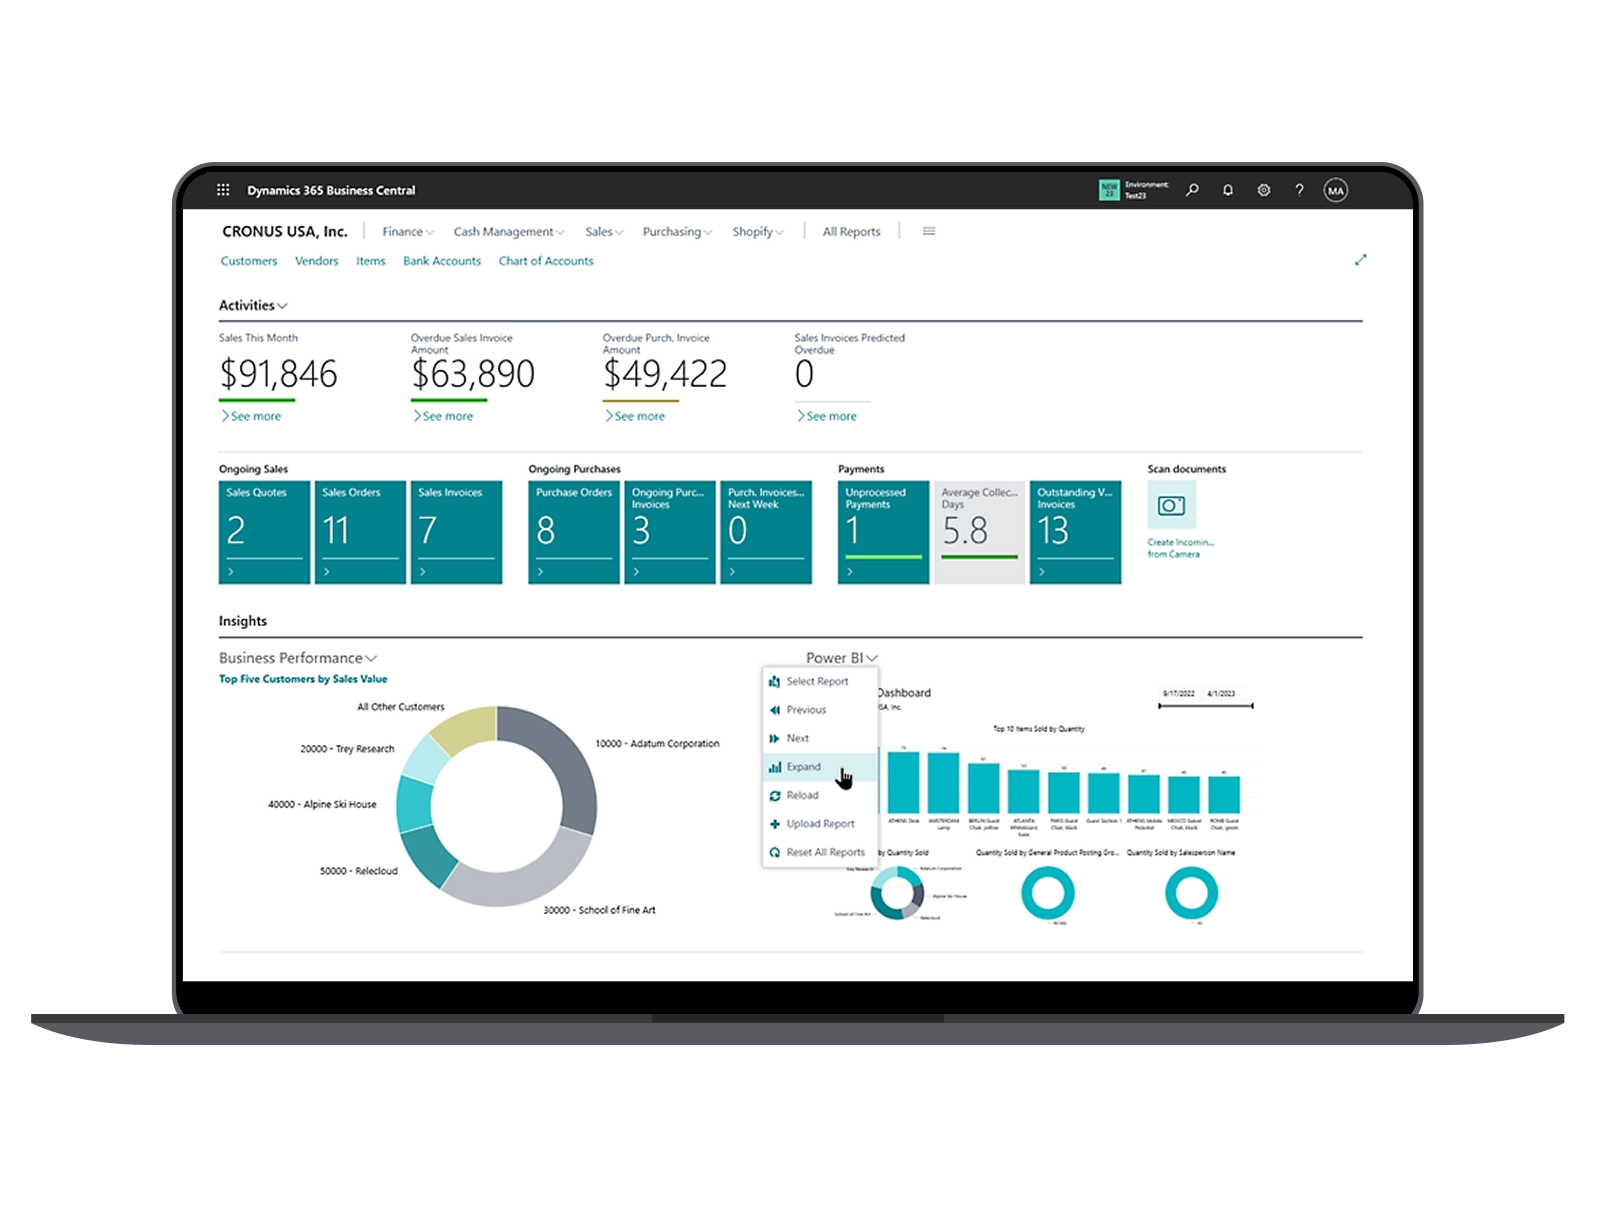The width and height of the screenshot is (1597, 1206).
Task: Open All Reports menu item
Action: (x=851, y=232)
